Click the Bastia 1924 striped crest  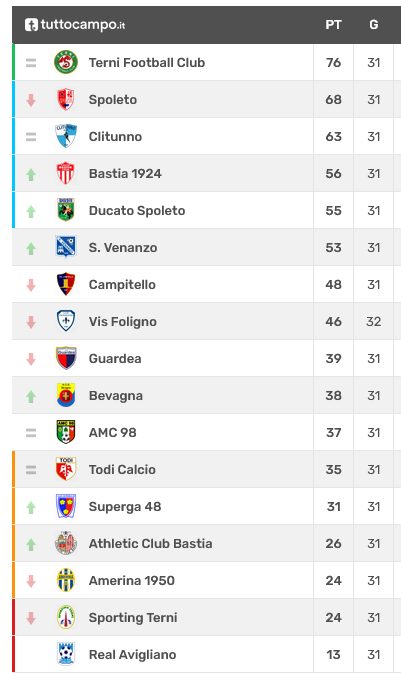coord(66,174)
